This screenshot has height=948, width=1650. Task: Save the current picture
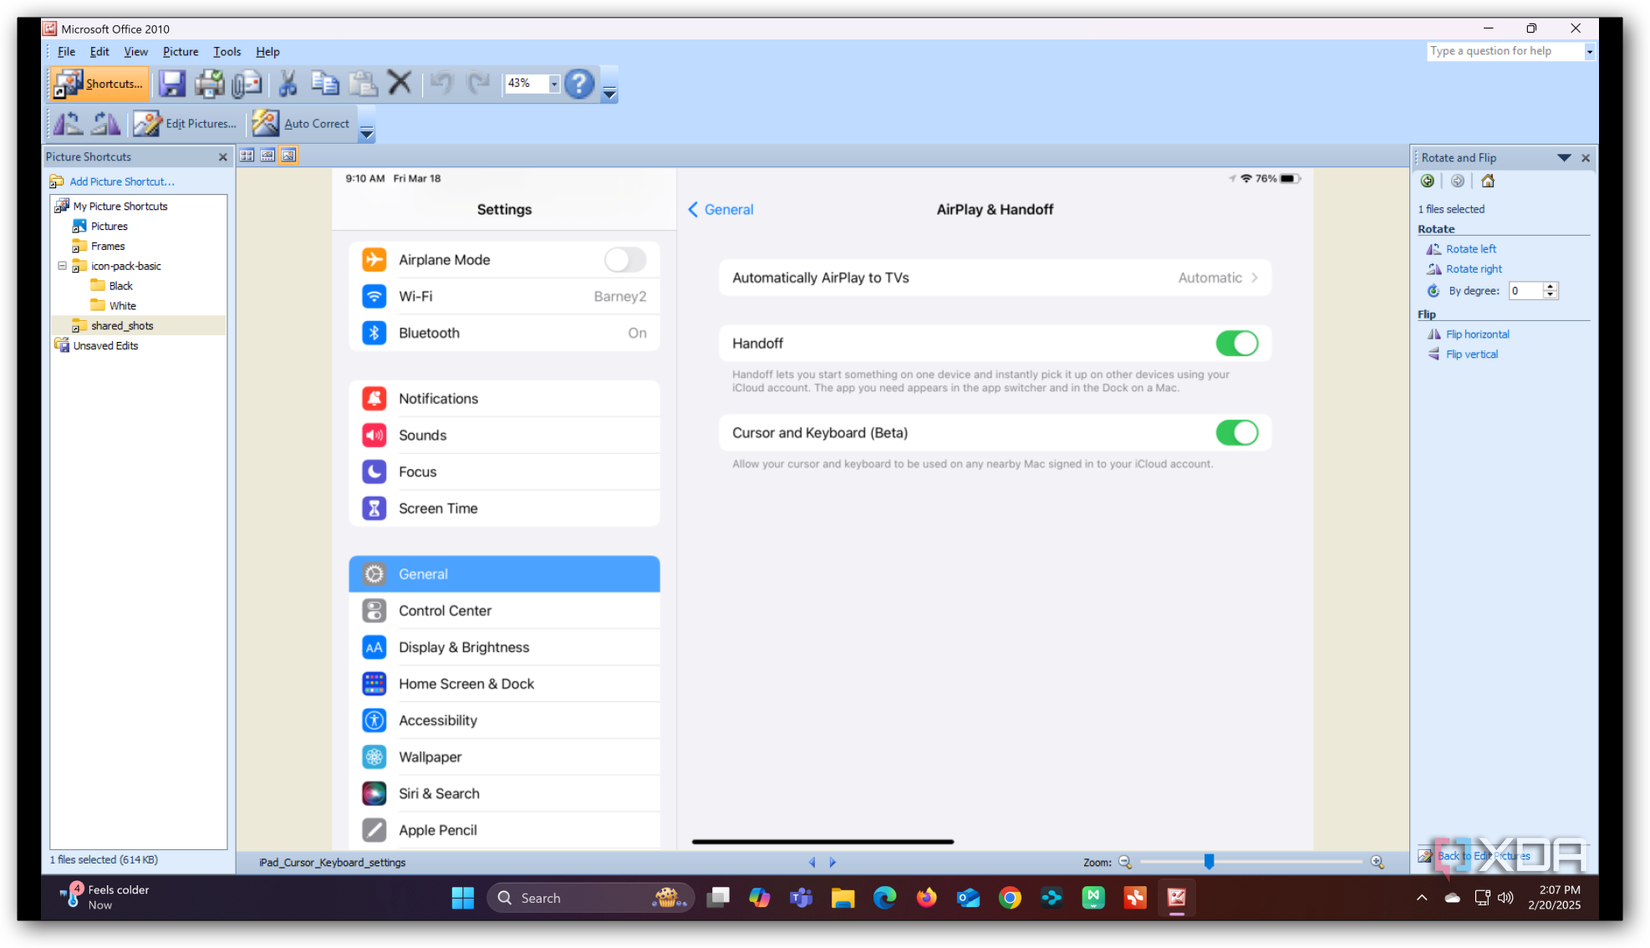coord(172,84)
